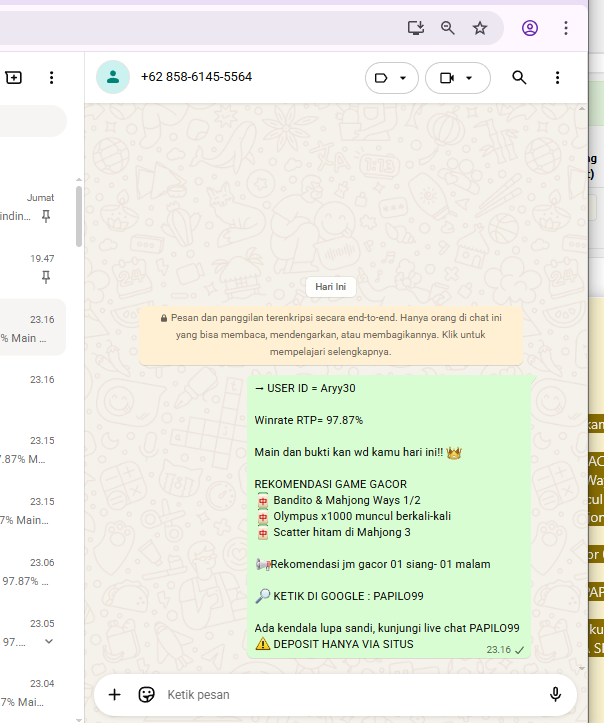Bookmark this page with star icon

pyautogui.click(x=480, y=28)
